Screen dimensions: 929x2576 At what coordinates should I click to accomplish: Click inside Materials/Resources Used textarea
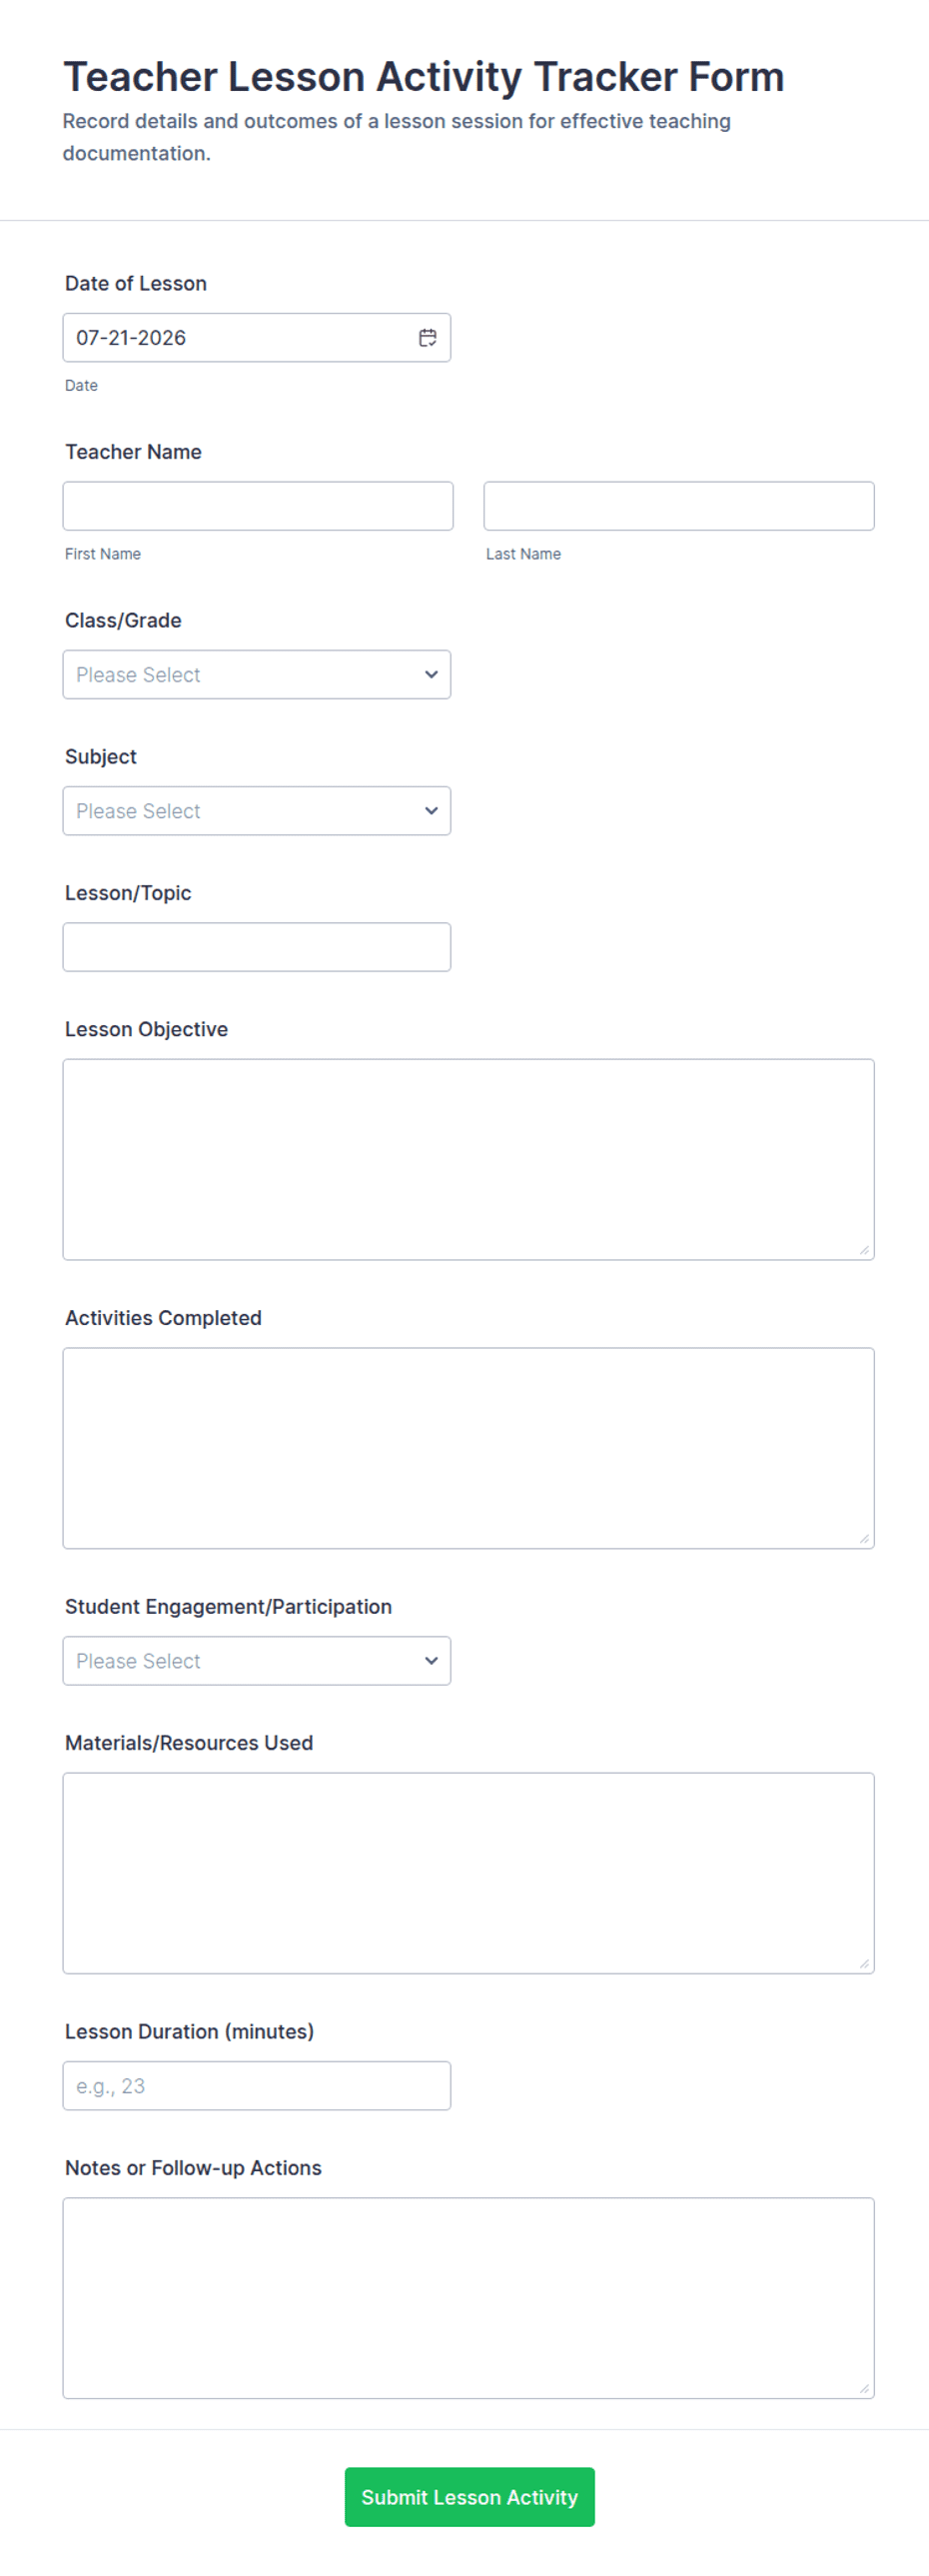click(x=468, y=1873)
